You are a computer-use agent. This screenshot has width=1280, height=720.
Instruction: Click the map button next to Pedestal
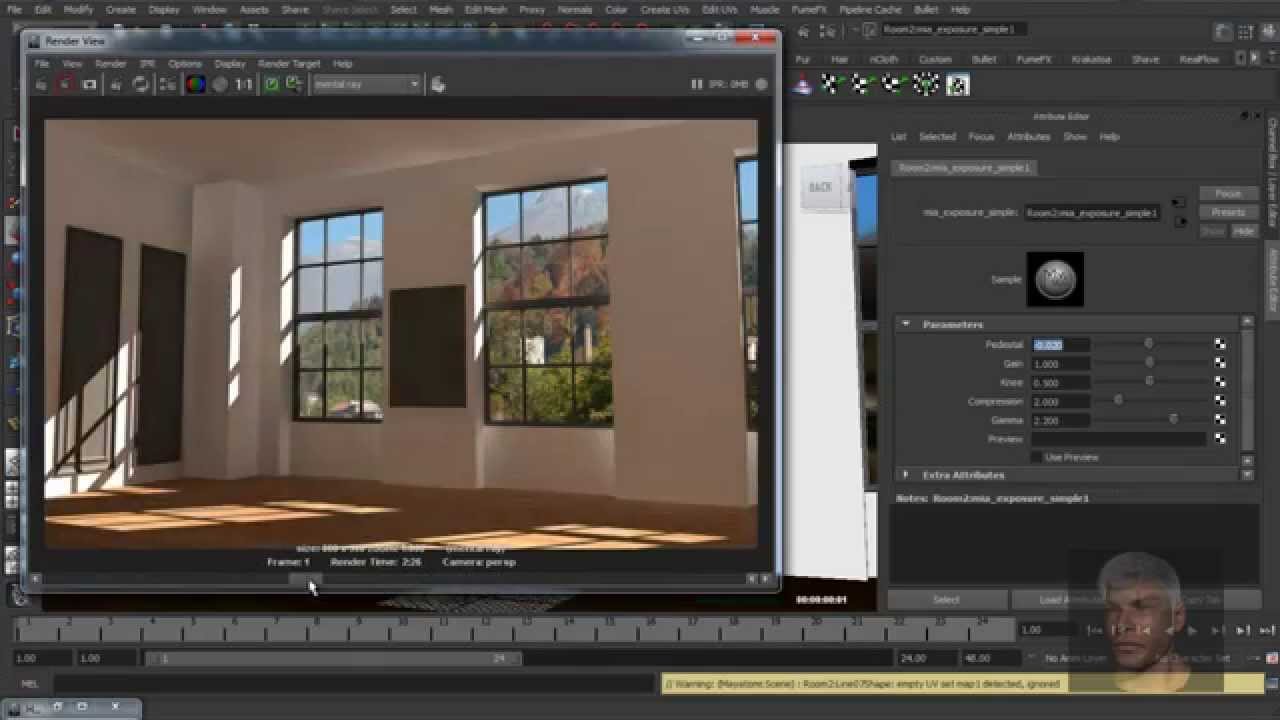coord(1220,344)
